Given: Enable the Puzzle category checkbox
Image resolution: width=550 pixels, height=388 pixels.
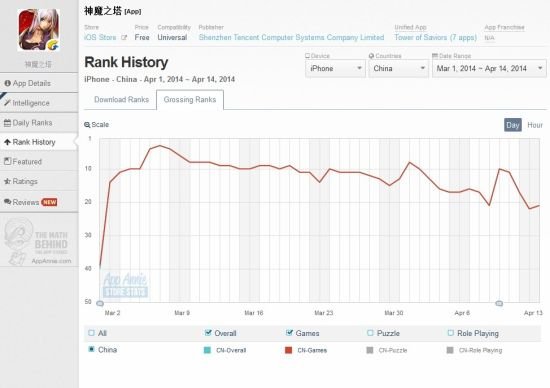Looking at the screenshot, I should pos(370,333).
